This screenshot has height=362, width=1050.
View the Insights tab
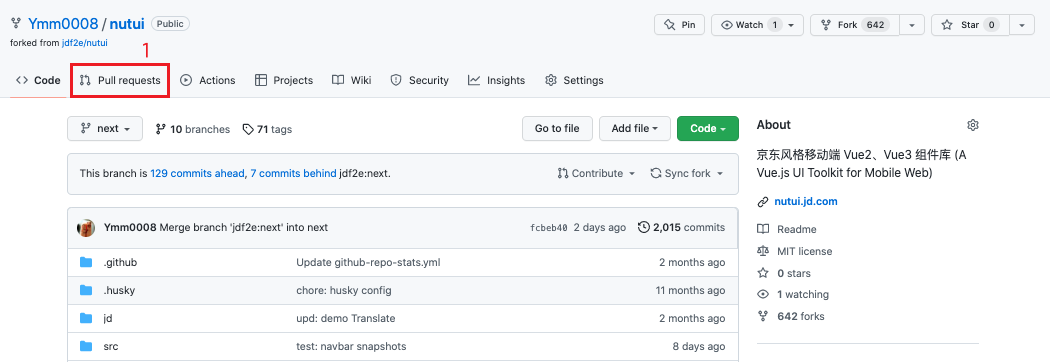[x=496, y=80]
